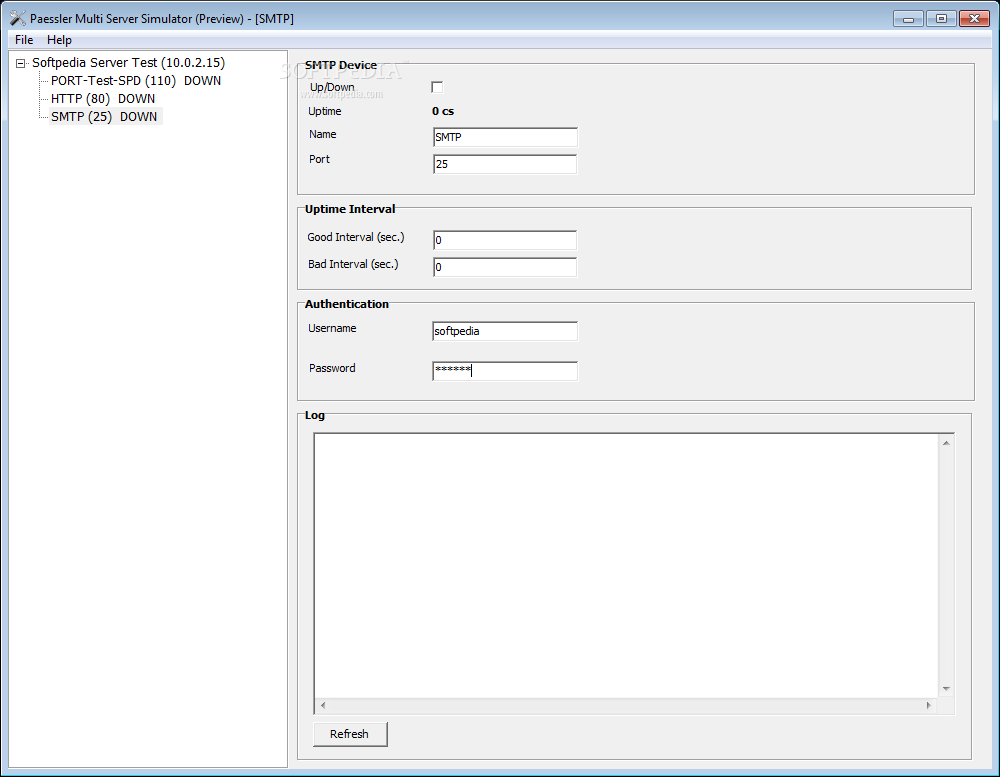Click the Password input field

pos(504,371)
